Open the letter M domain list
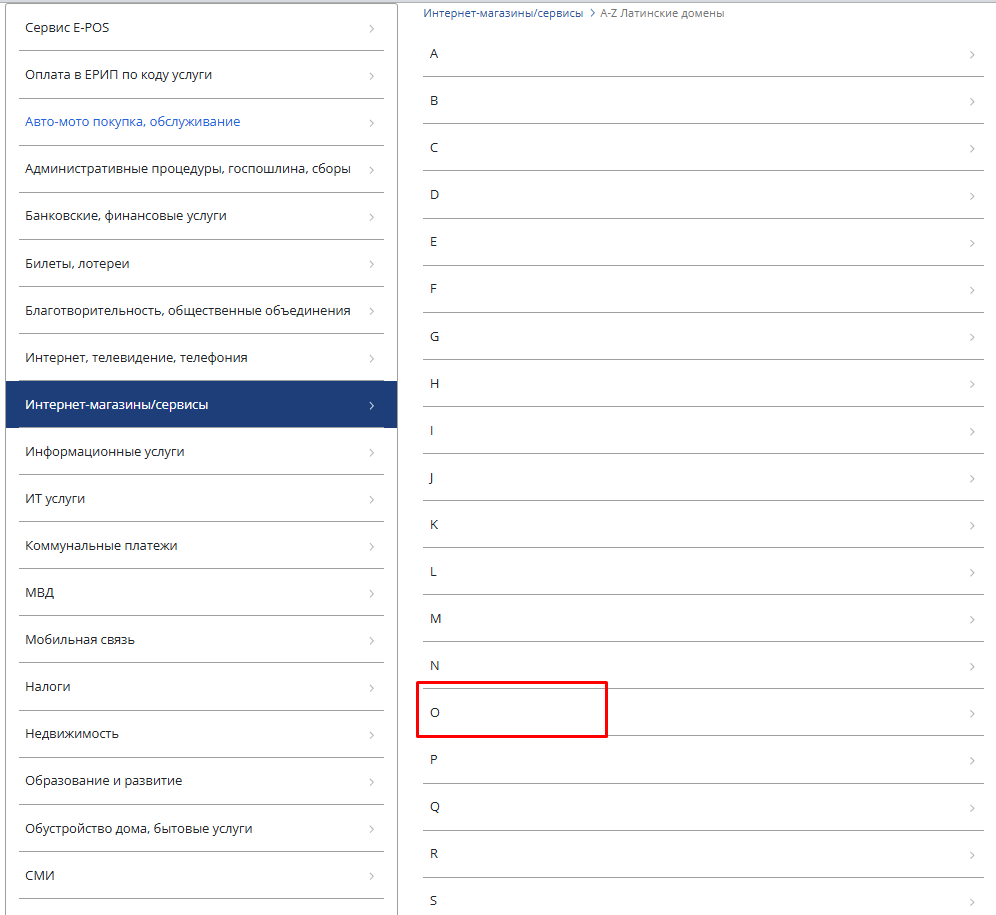Viewport: 996px width, 915px height. pyautogui.click(x=703, y=619)
